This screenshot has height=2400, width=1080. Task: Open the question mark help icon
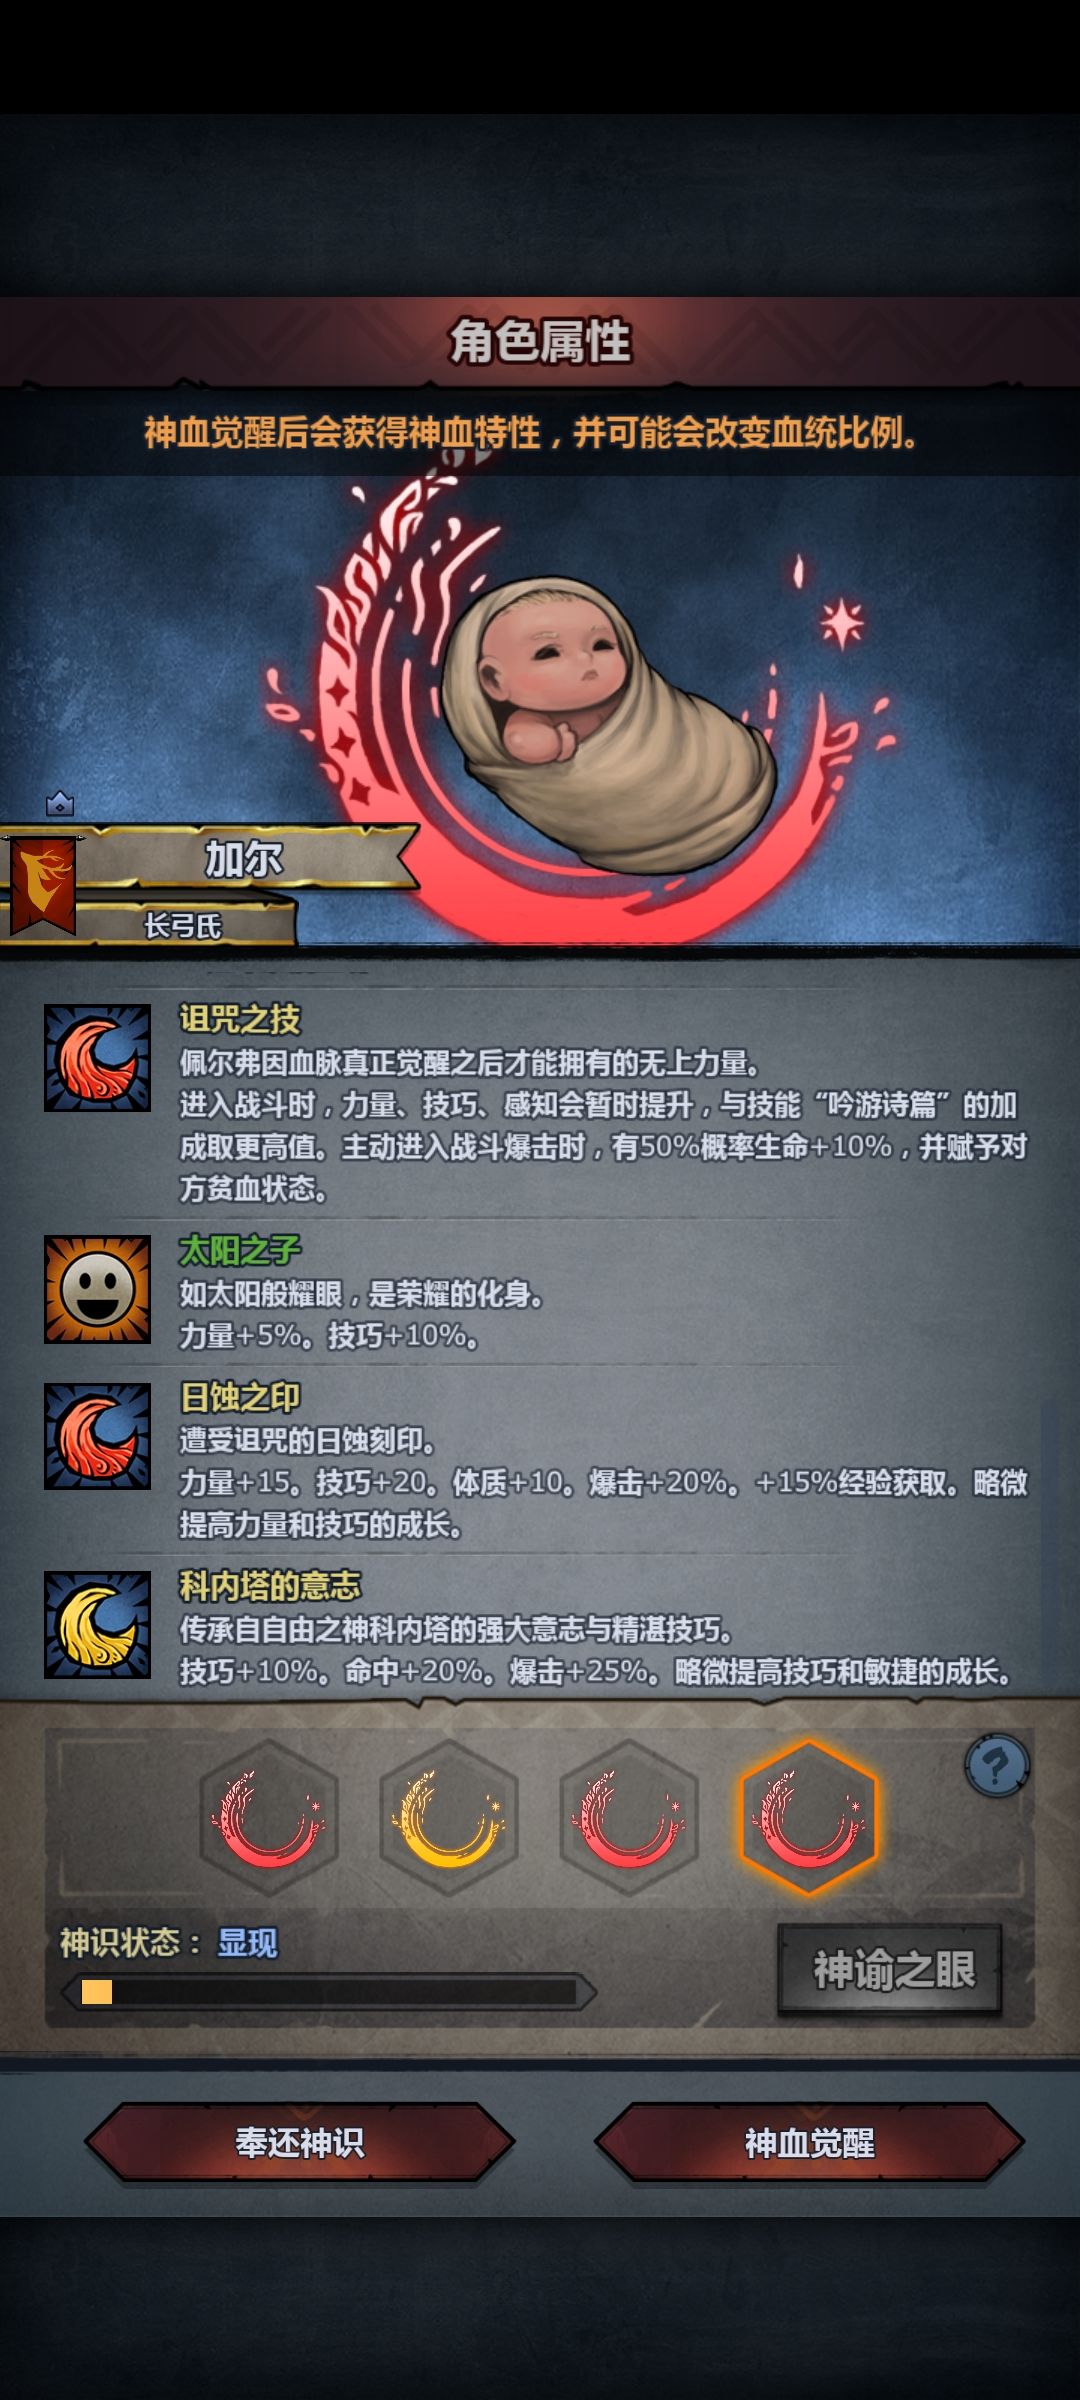pos(996,1767)
